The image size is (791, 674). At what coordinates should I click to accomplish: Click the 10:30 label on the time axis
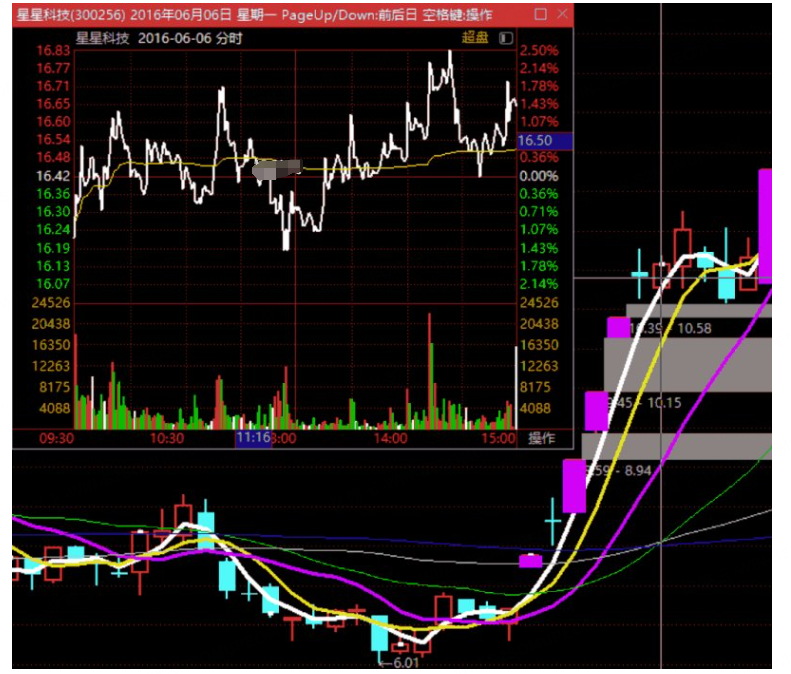pyautogui.click(x=167, y=438)
